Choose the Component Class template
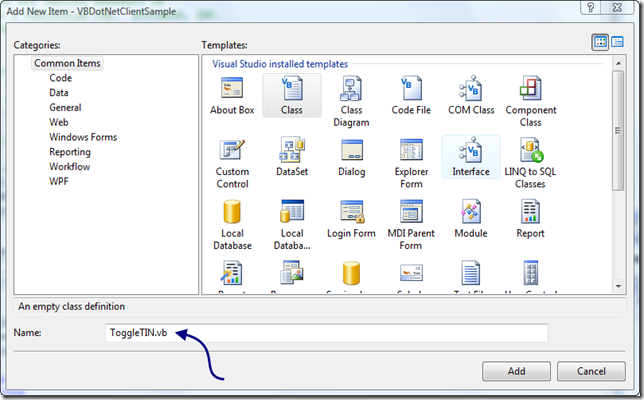 [531, 99]
